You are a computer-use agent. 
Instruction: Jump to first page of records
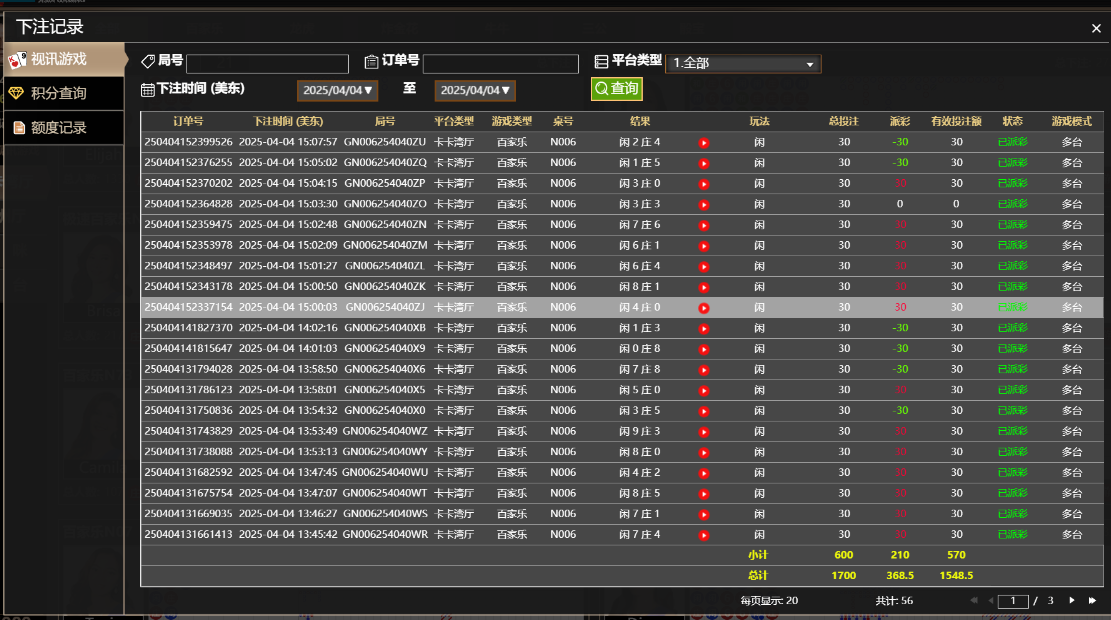coord(973,601)
